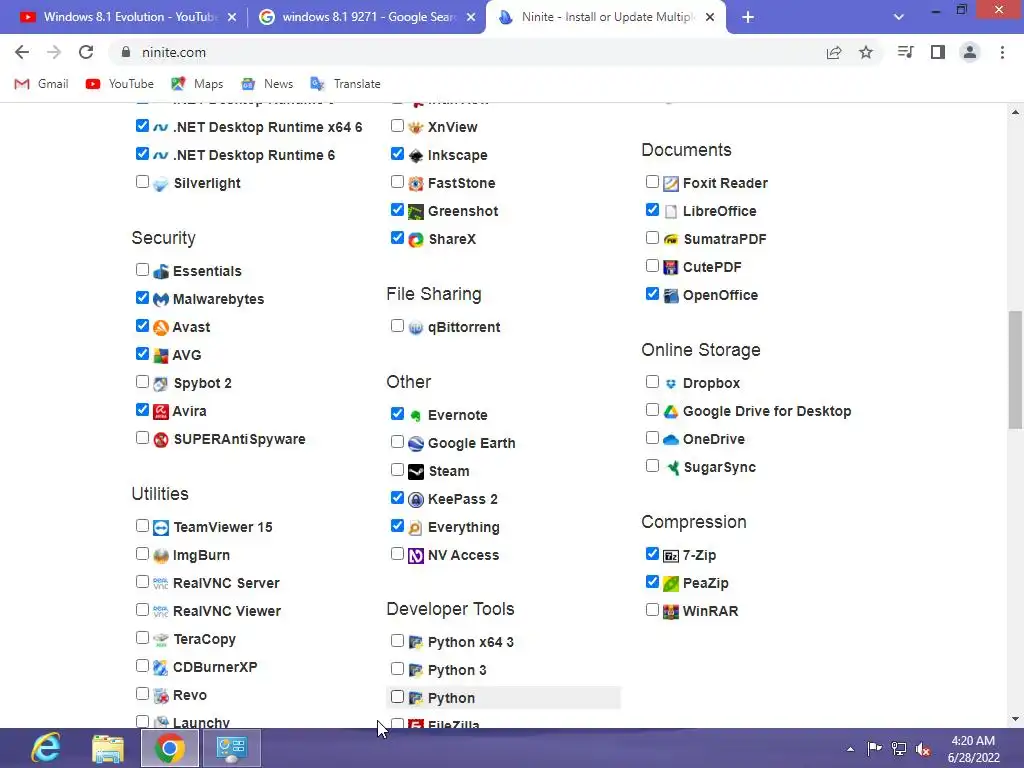Open the Translate bookmark
The width and height of the screenshot is (1024, 768).
[x=345, y=84]
